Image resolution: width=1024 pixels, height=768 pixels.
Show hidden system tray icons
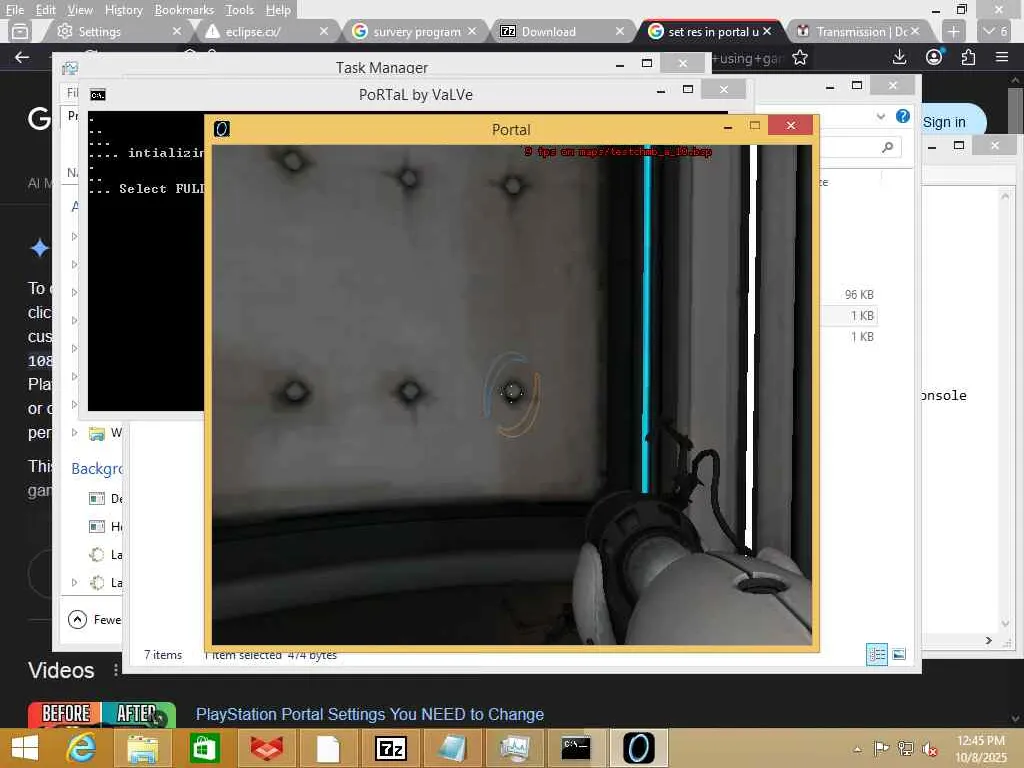pyautogui.click(x=857, y=749)
